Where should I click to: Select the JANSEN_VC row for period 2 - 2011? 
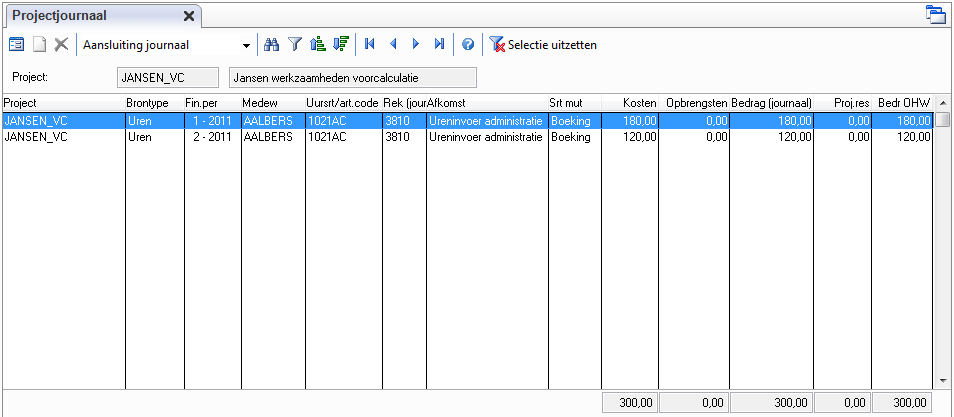[468, 137]
